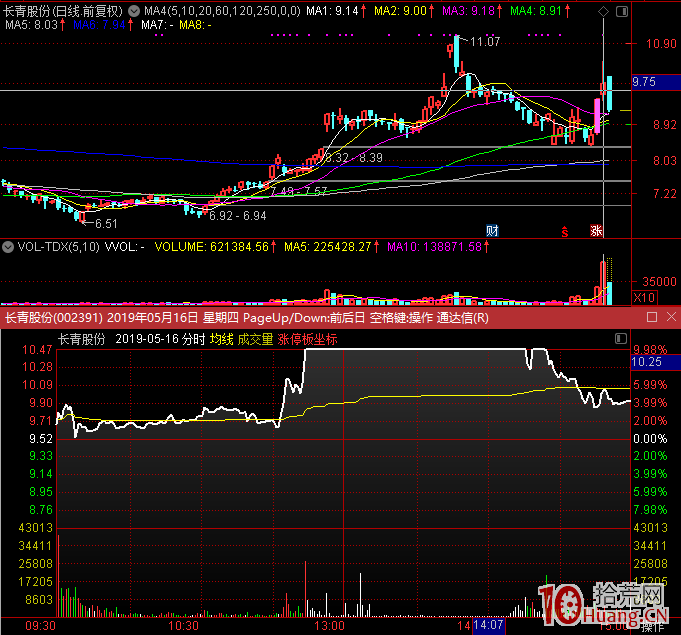Select the 成交量 volume label

[x=255, y=339]
